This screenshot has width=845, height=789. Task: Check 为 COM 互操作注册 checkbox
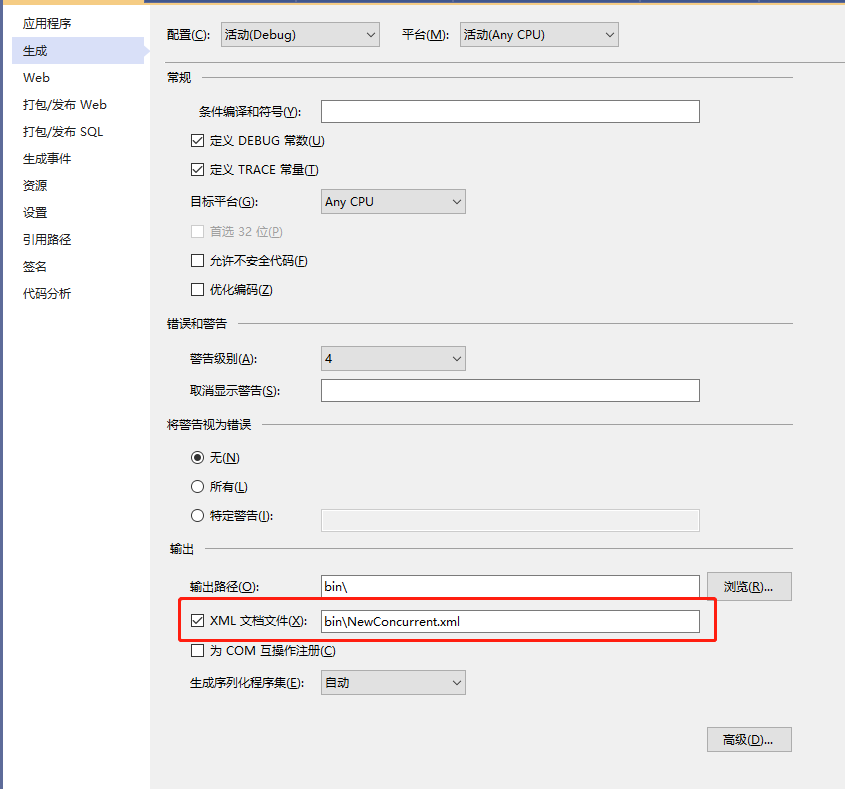(198, 650)
